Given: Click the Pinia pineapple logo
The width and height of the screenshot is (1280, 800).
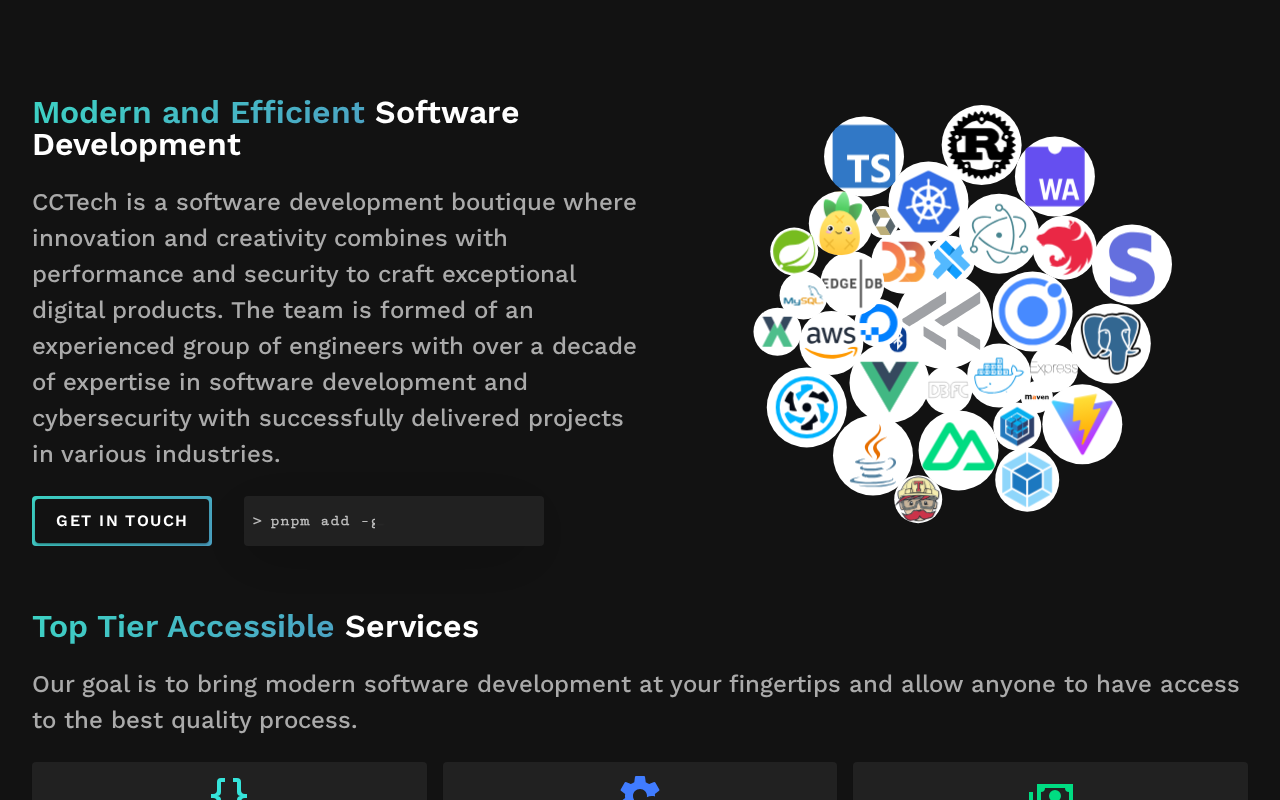Looking at the screenshot, I should 840,223.
